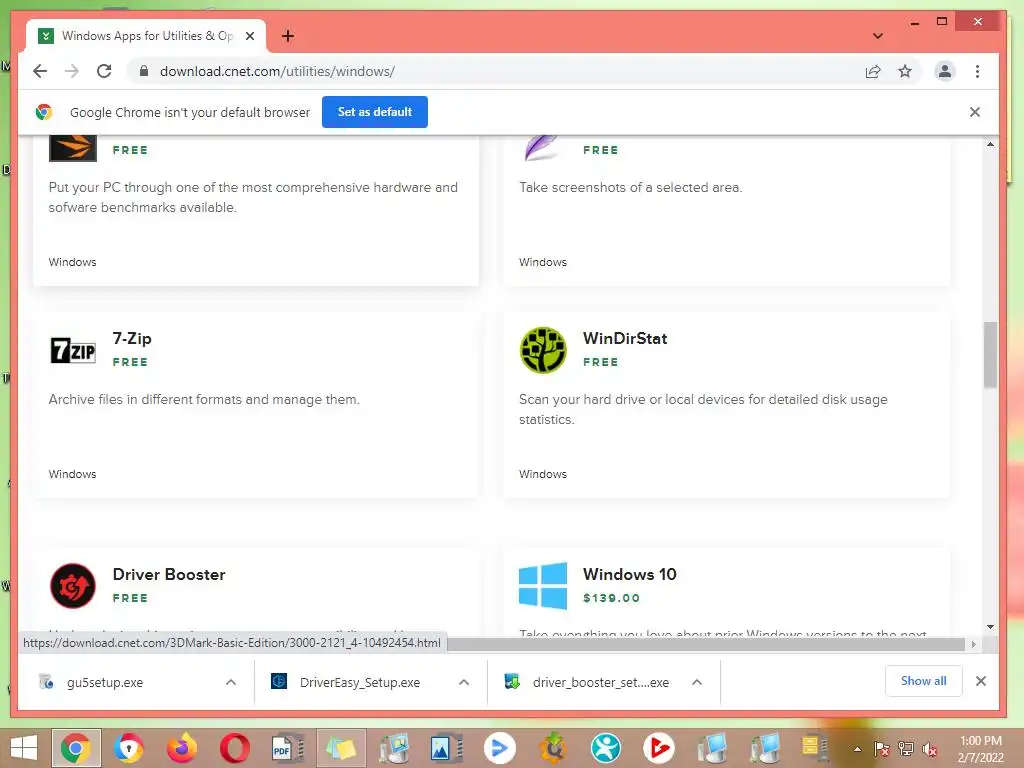Open the Windows 10 title link
This screenshot has height=768, width=1024.
tap(630, 574)
